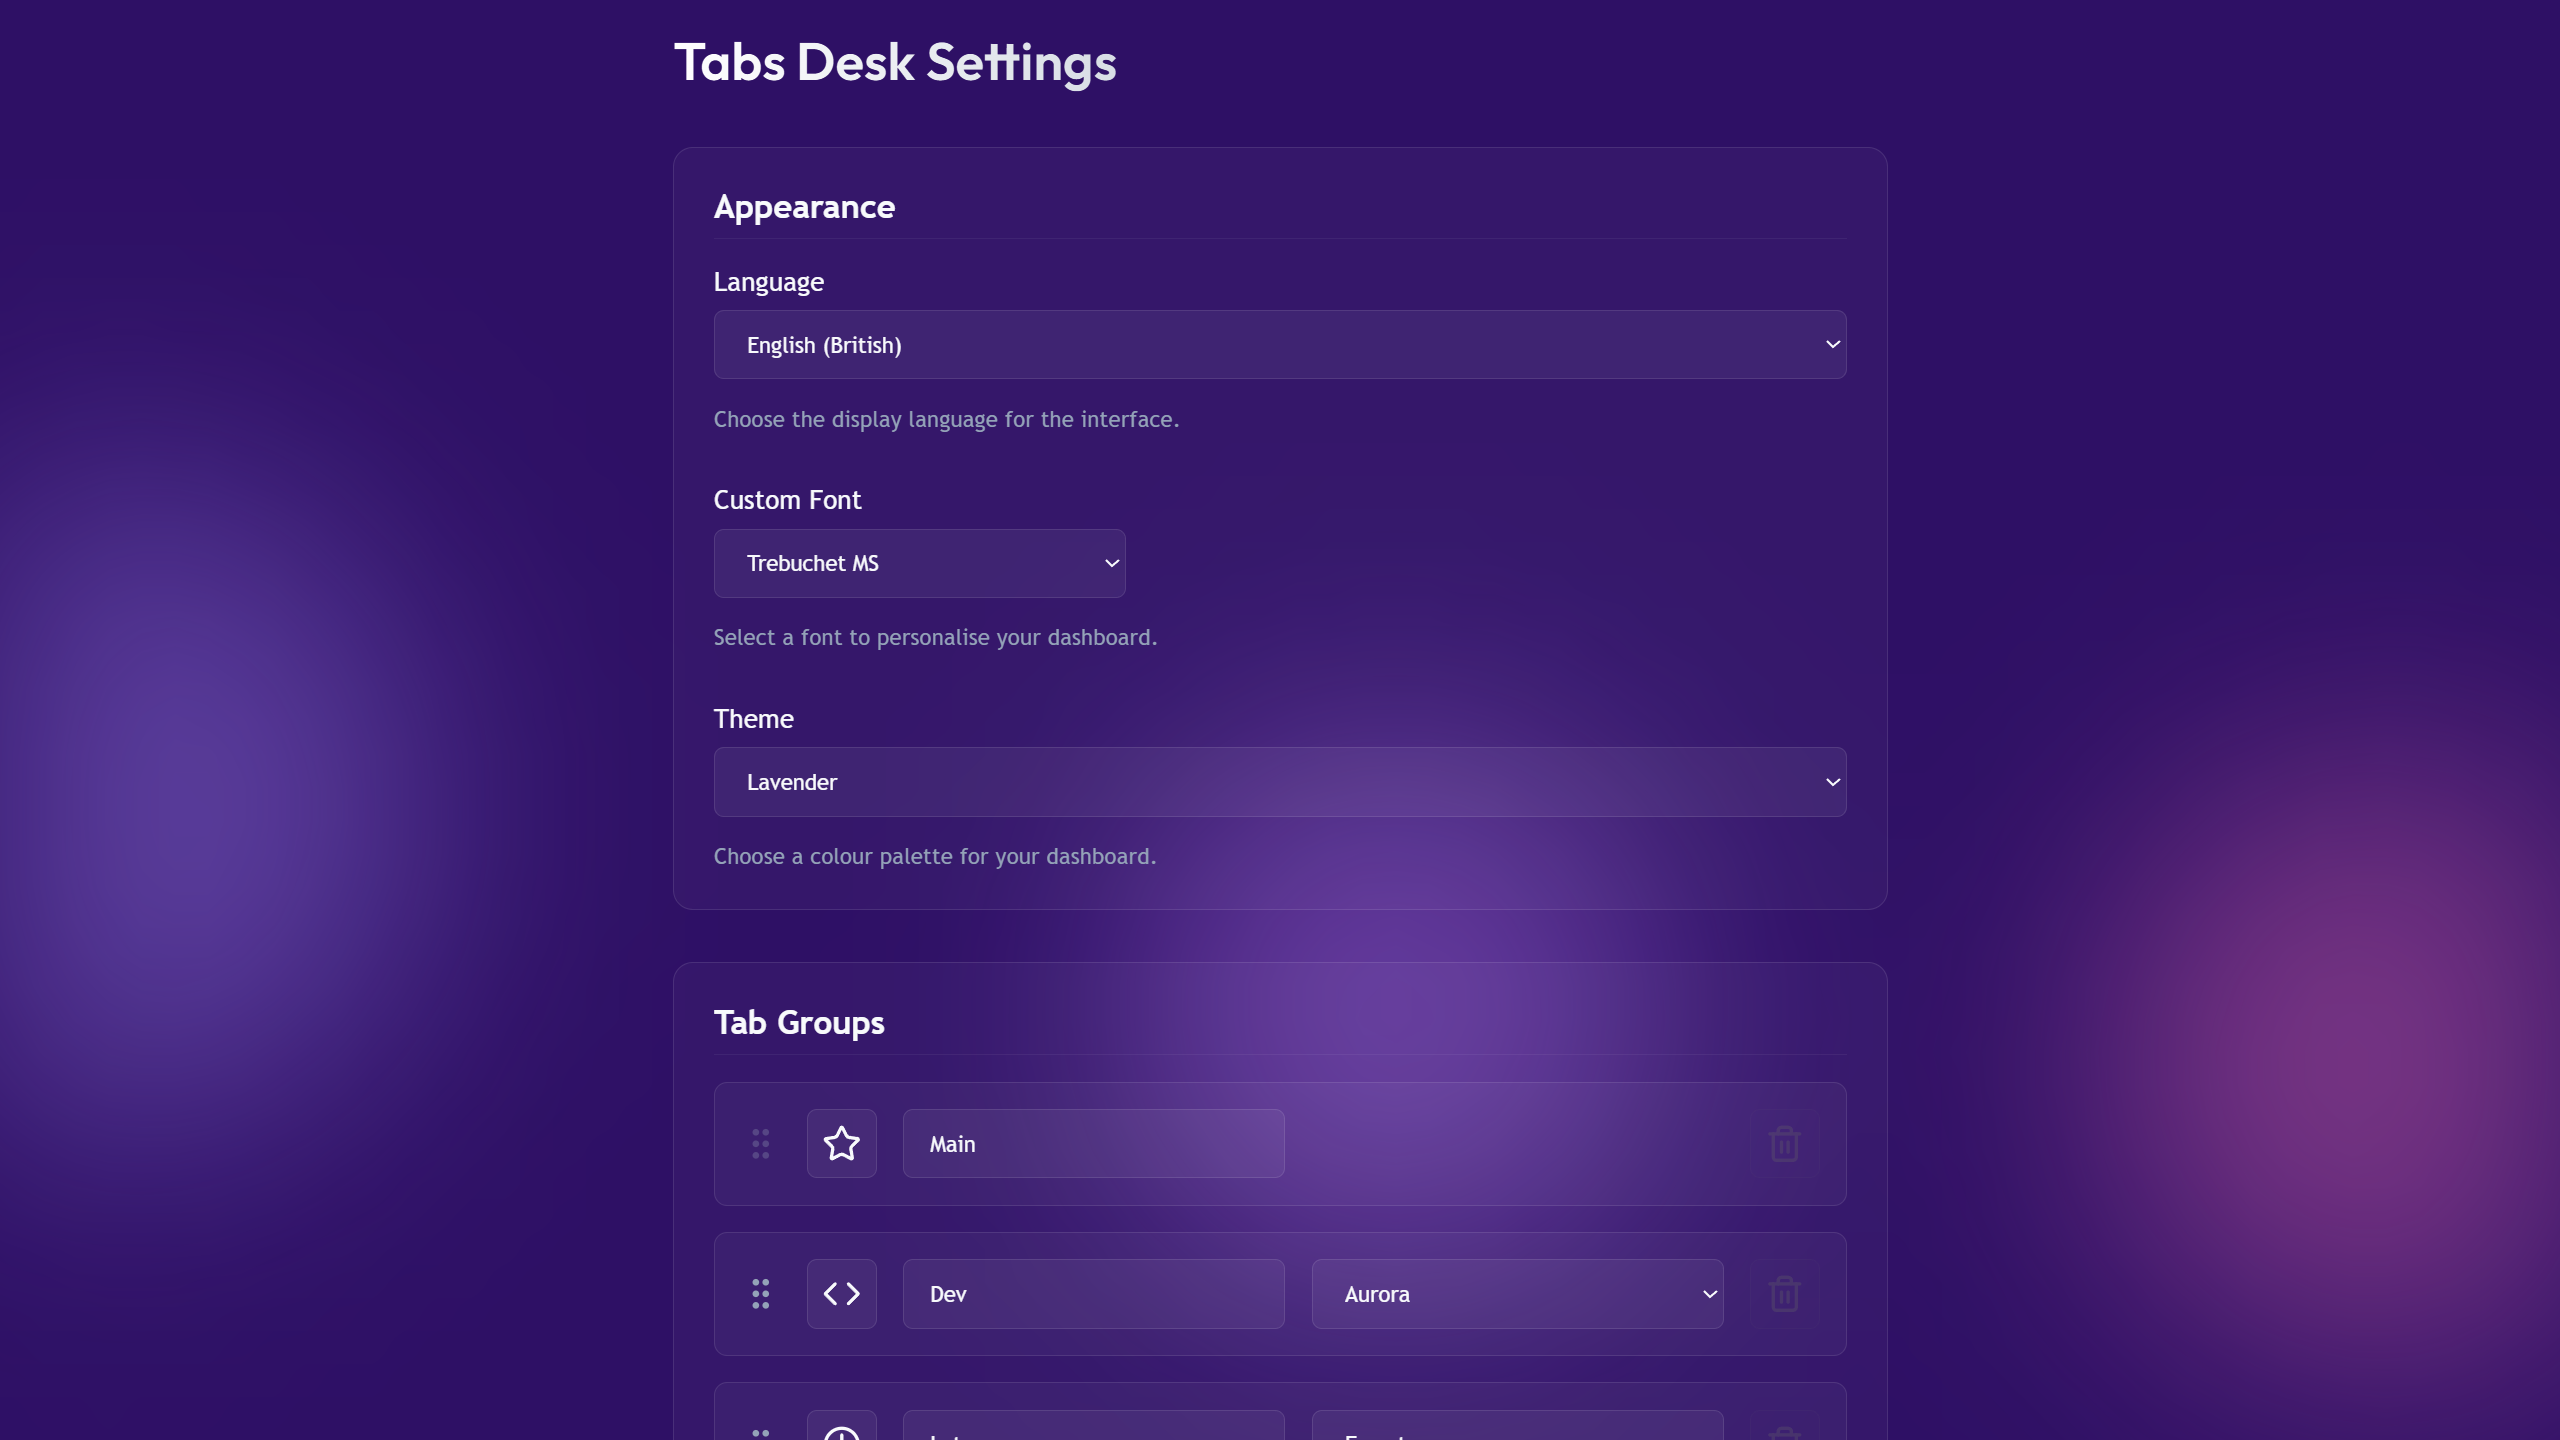2560x1440 pixels.
Task: Grab the drag handle beside the Dev group
Action: click(x=760, y=1293)
